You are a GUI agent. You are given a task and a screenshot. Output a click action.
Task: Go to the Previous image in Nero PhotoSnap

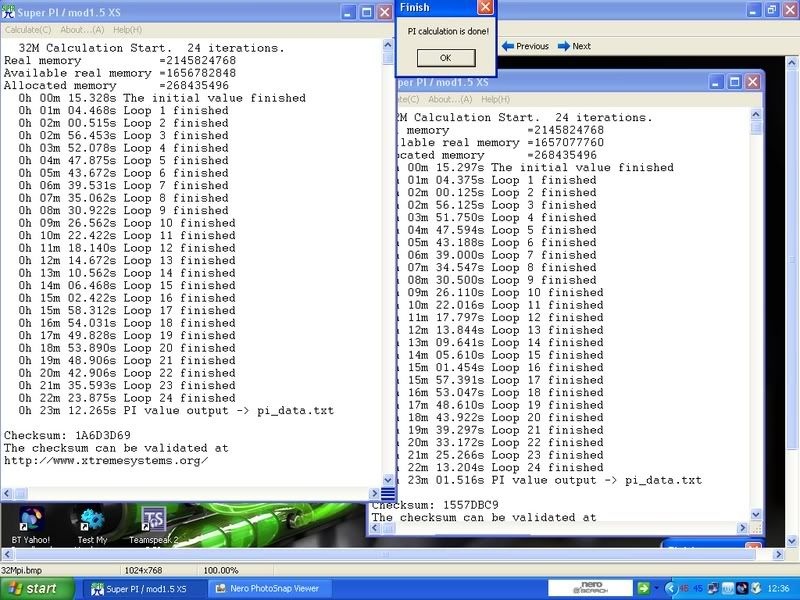525,46
